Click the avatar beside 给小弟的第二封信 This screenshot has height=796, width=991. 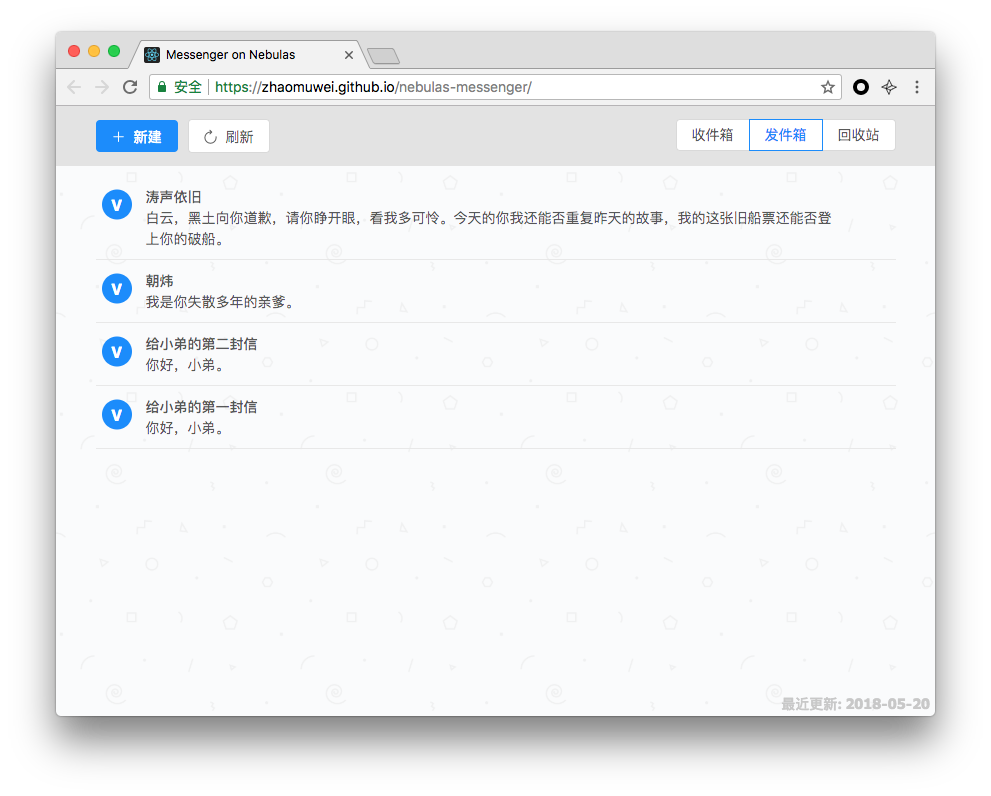(117, 352)
